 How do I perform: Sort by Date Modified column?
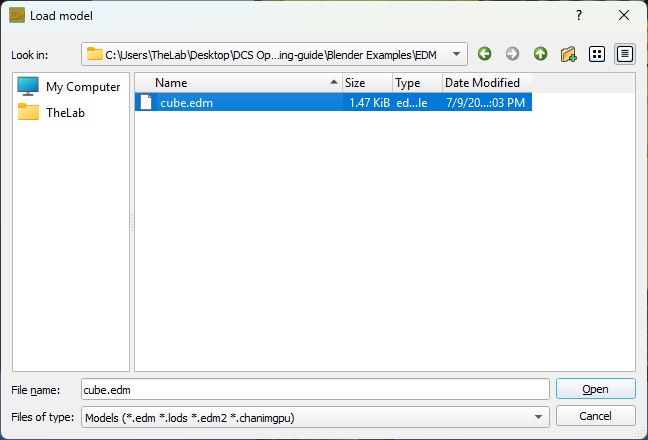click(487, 83)
